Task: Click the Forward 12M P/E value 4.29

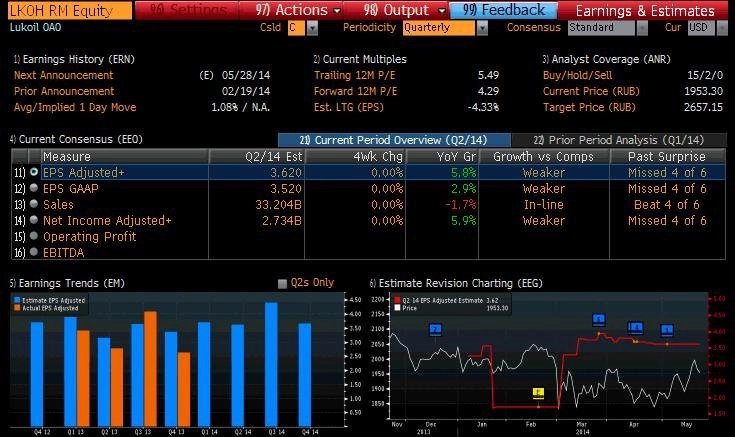Action: pos(488,91)
